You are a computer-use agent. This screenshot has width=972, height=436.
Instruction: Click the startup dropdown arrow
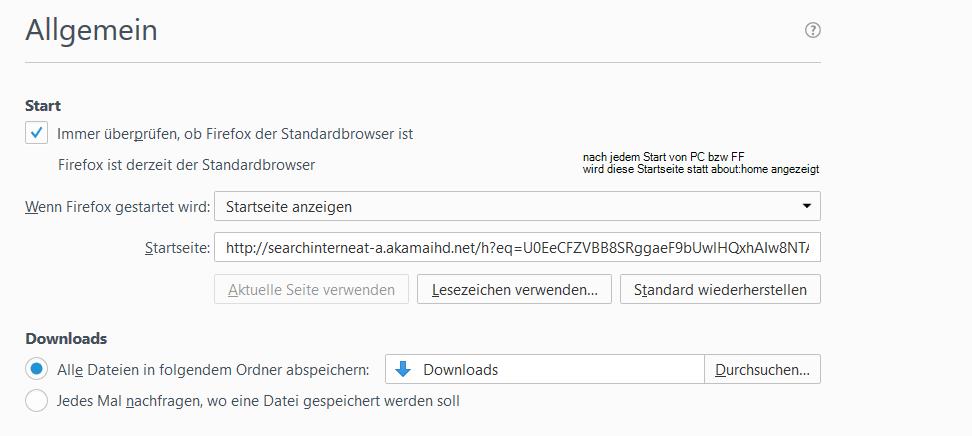coord(806,206)
